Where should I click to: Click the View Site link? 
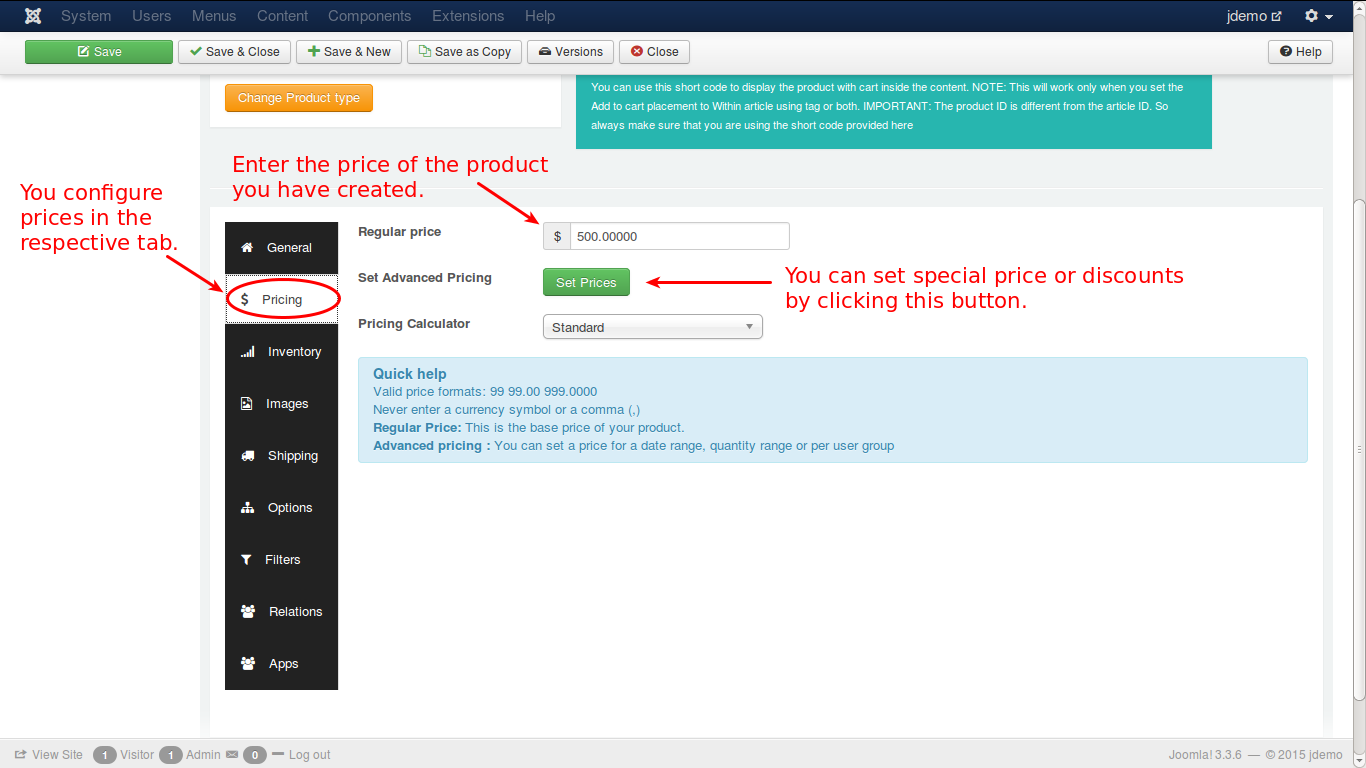pos(49,755)
